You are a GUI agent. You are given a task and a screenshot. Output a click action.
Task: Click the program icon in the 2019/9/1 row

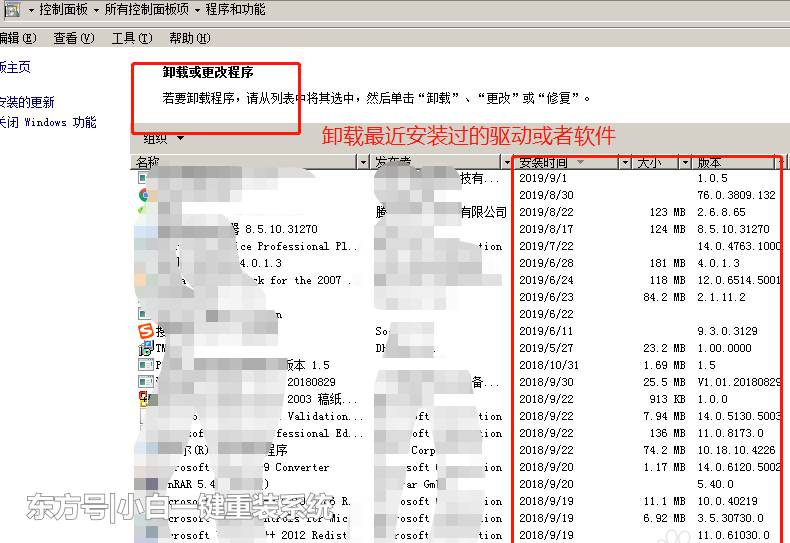(143, 177)
